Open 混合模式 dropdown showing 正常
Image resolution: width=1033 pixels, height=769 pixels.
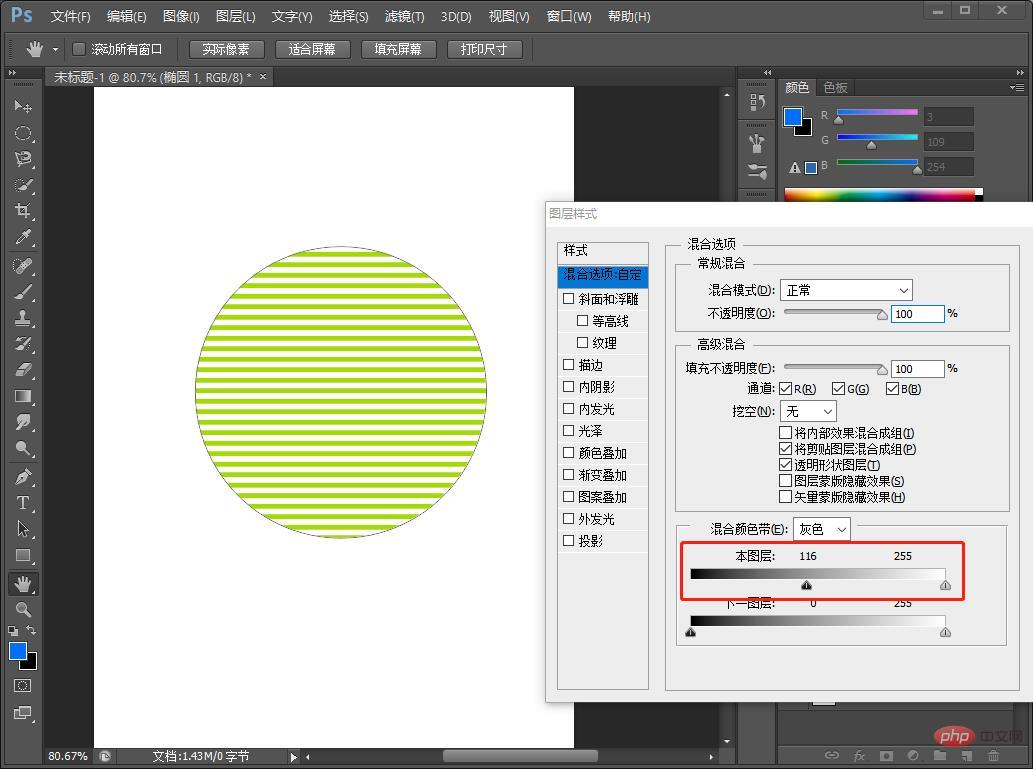846,290
